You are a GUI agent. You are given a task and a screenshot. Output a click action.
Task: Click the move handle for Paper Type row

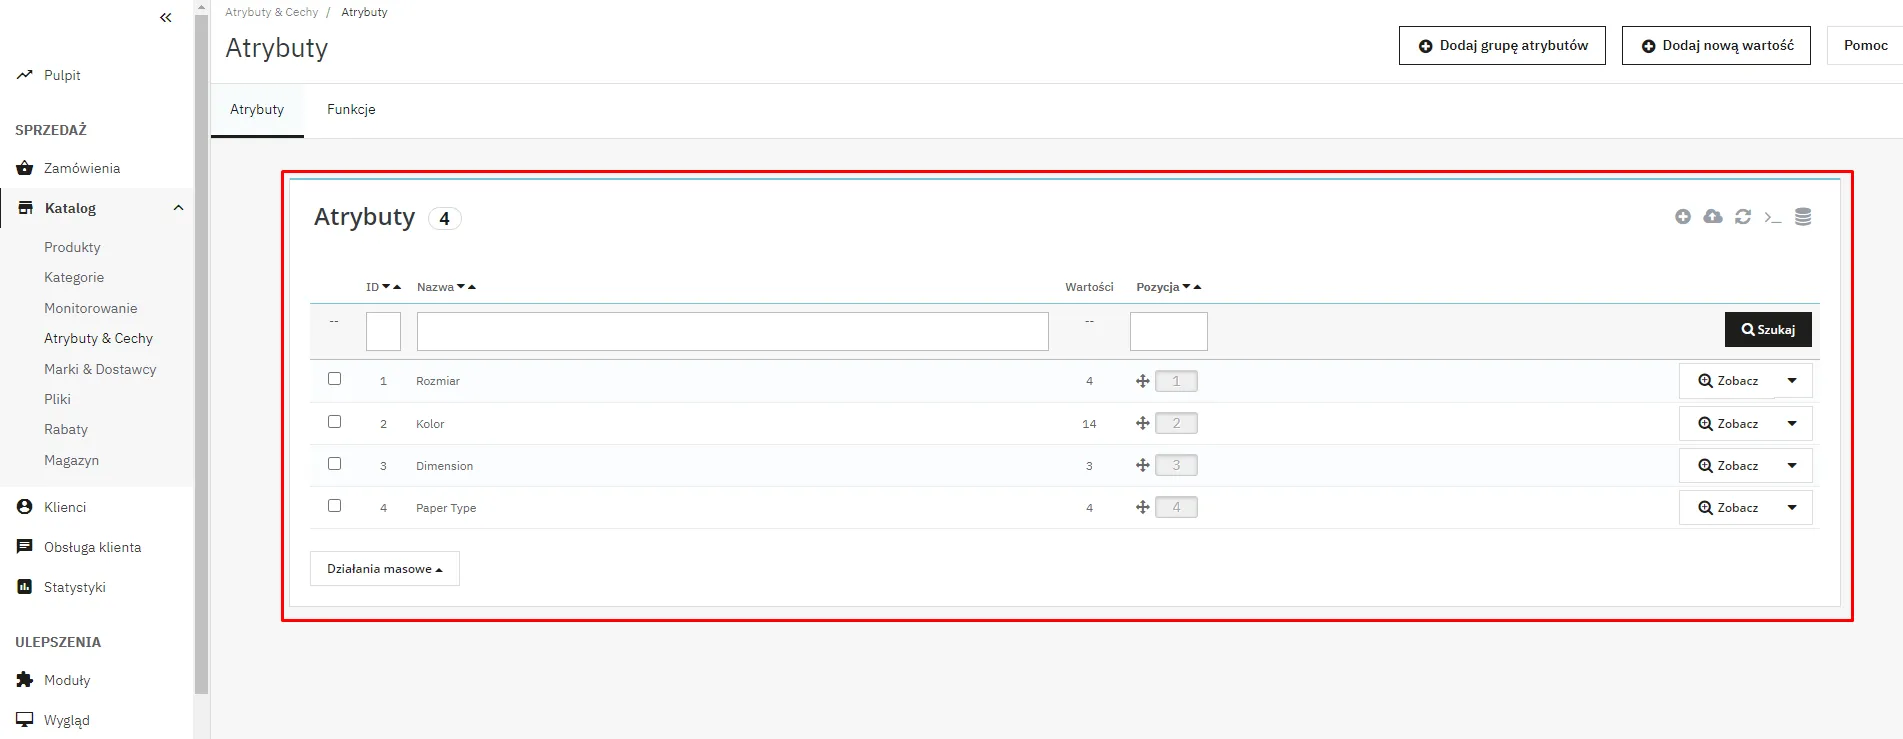(1142, 508)
